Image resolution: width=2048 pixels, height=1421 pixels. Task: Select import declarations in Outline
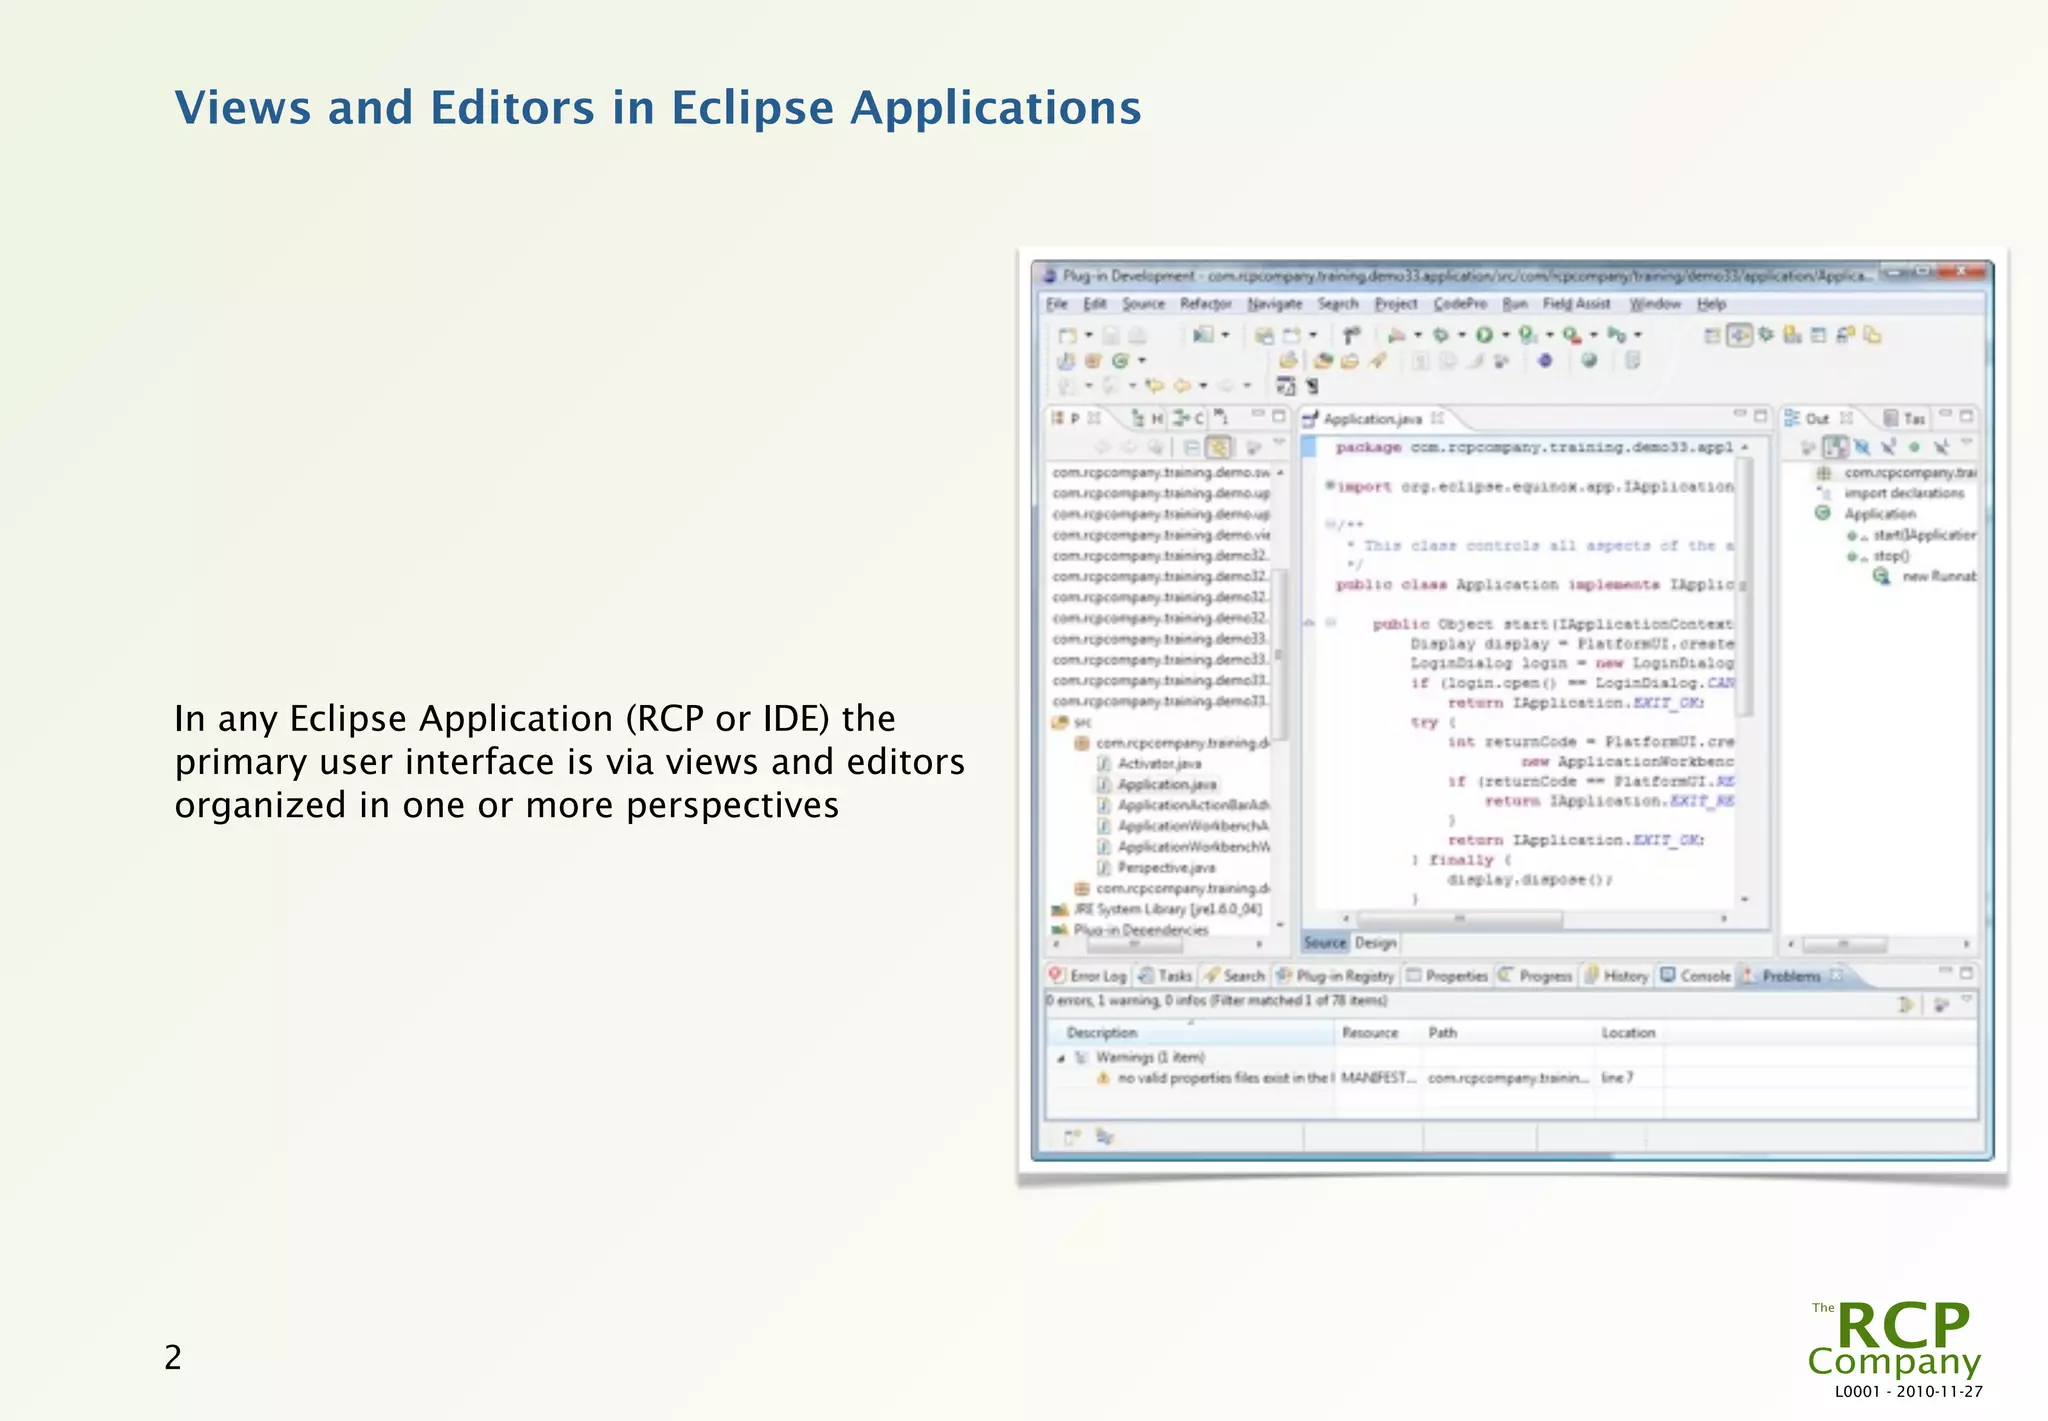point(1890,493)
